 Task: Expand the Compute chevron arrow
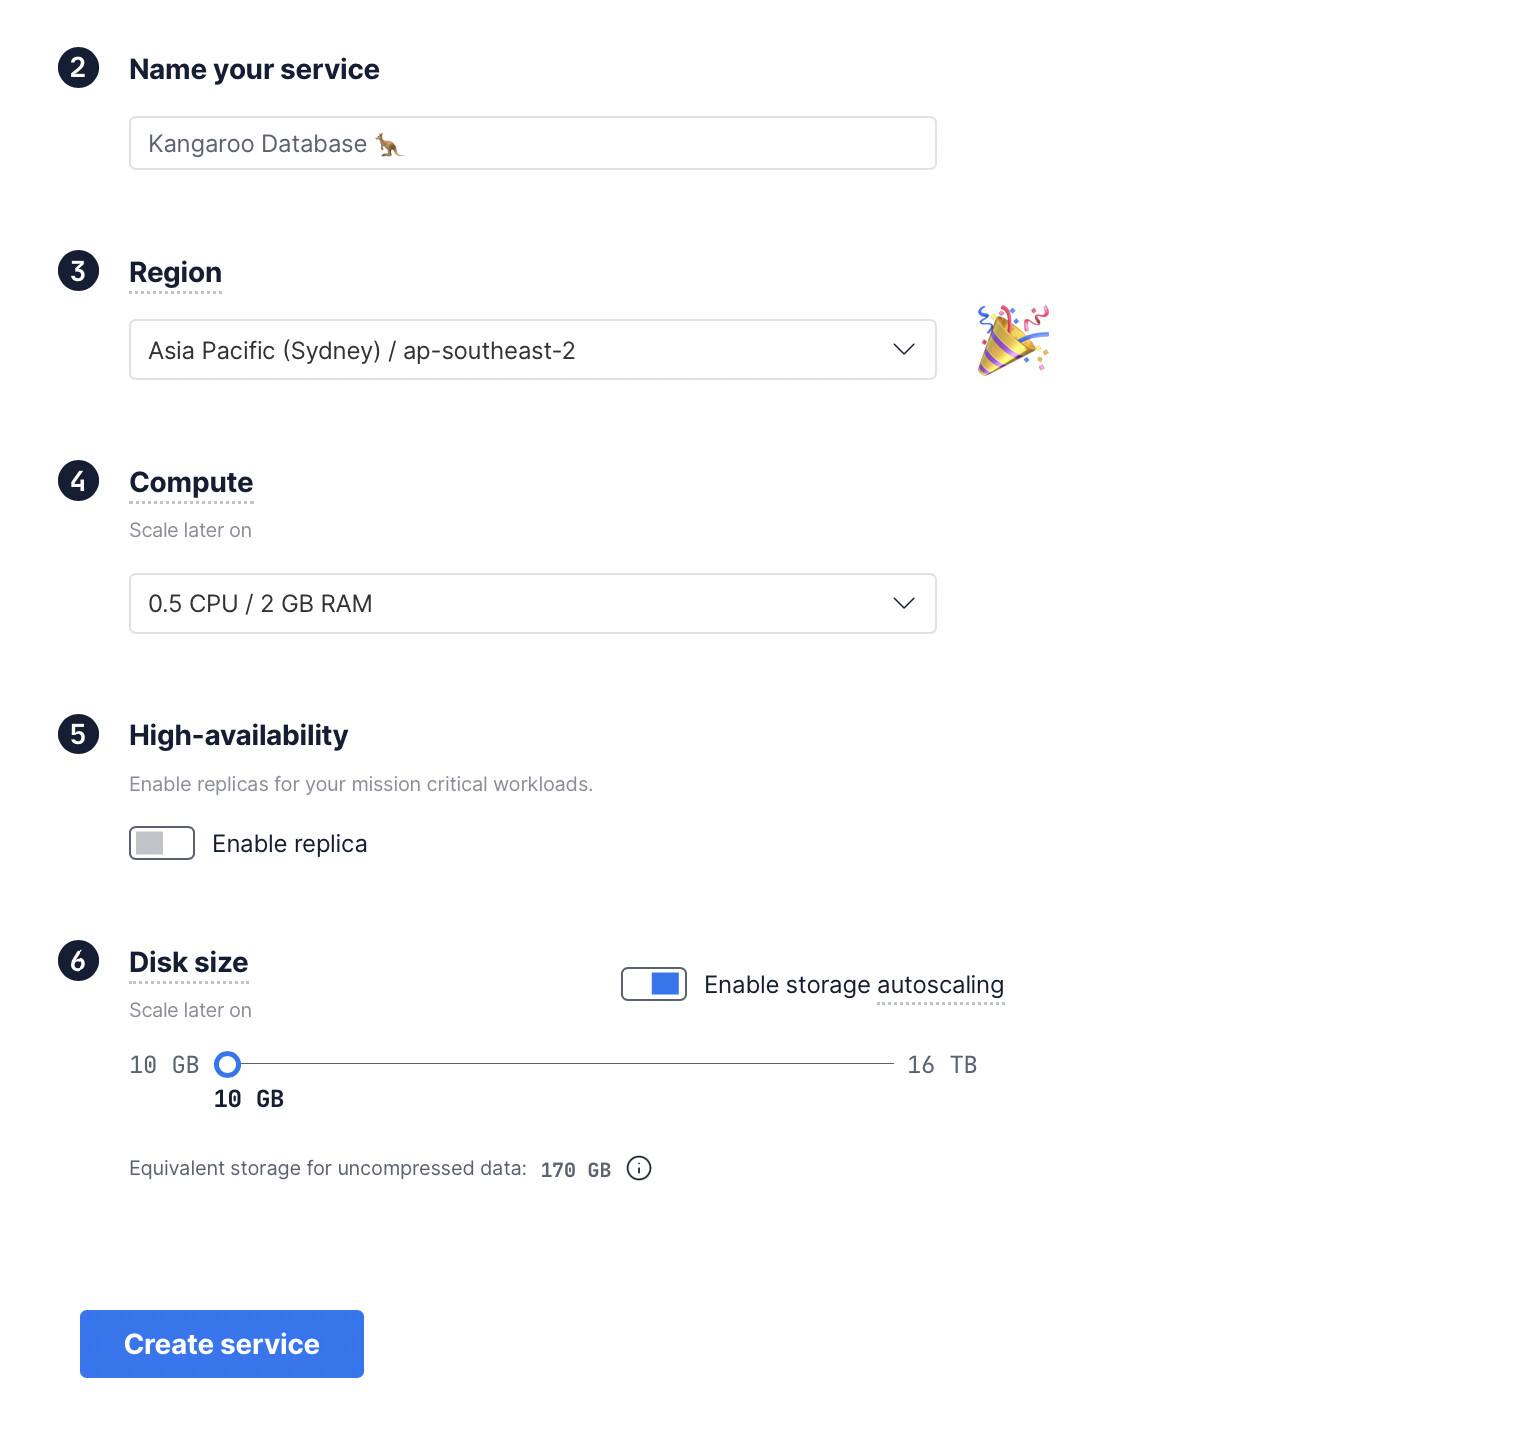tap(904, 604)
